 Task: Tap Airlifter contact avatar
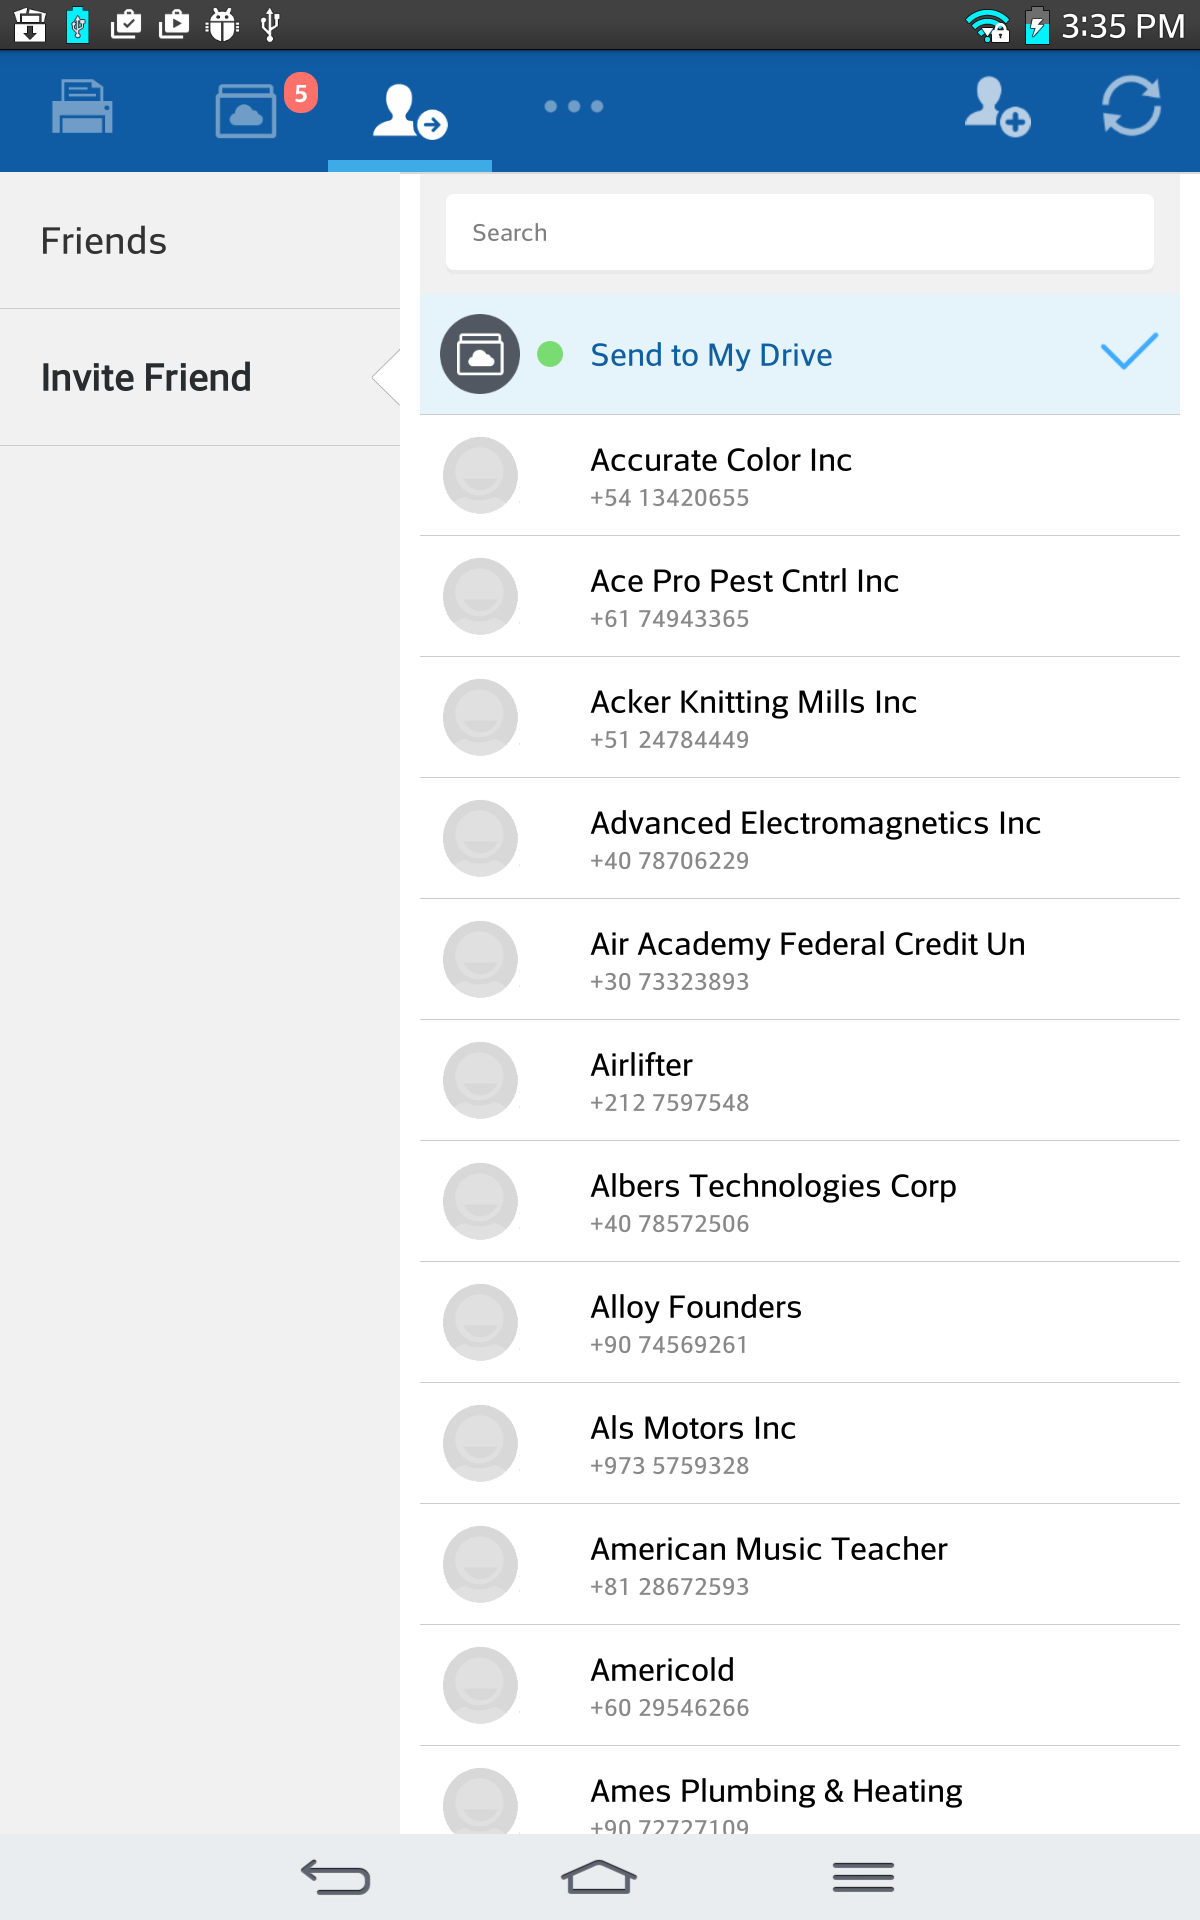coord(480,1080)
